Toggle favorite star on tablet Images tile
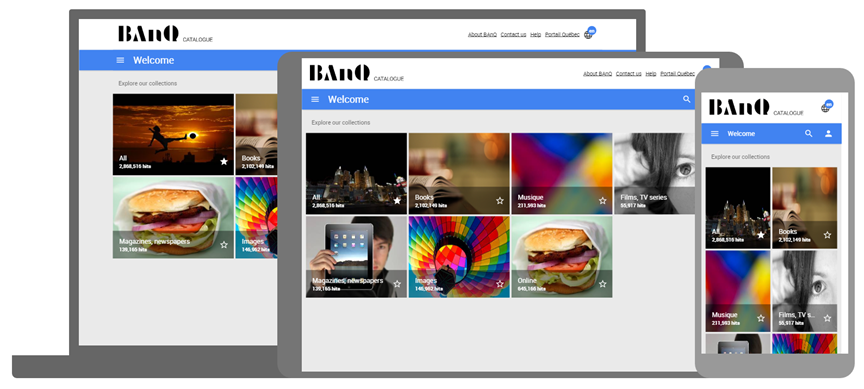This screenshot has width=864, height=389. coord(500,284)
